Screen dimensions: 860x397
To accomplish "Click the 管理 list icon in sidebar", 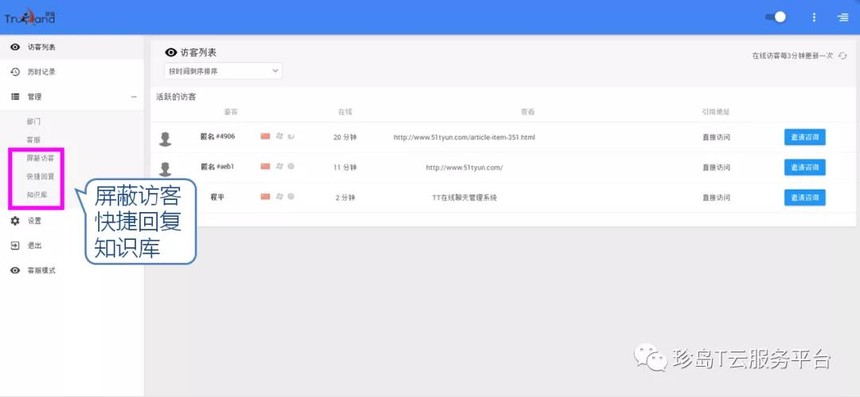I will (x=15, y=97).
